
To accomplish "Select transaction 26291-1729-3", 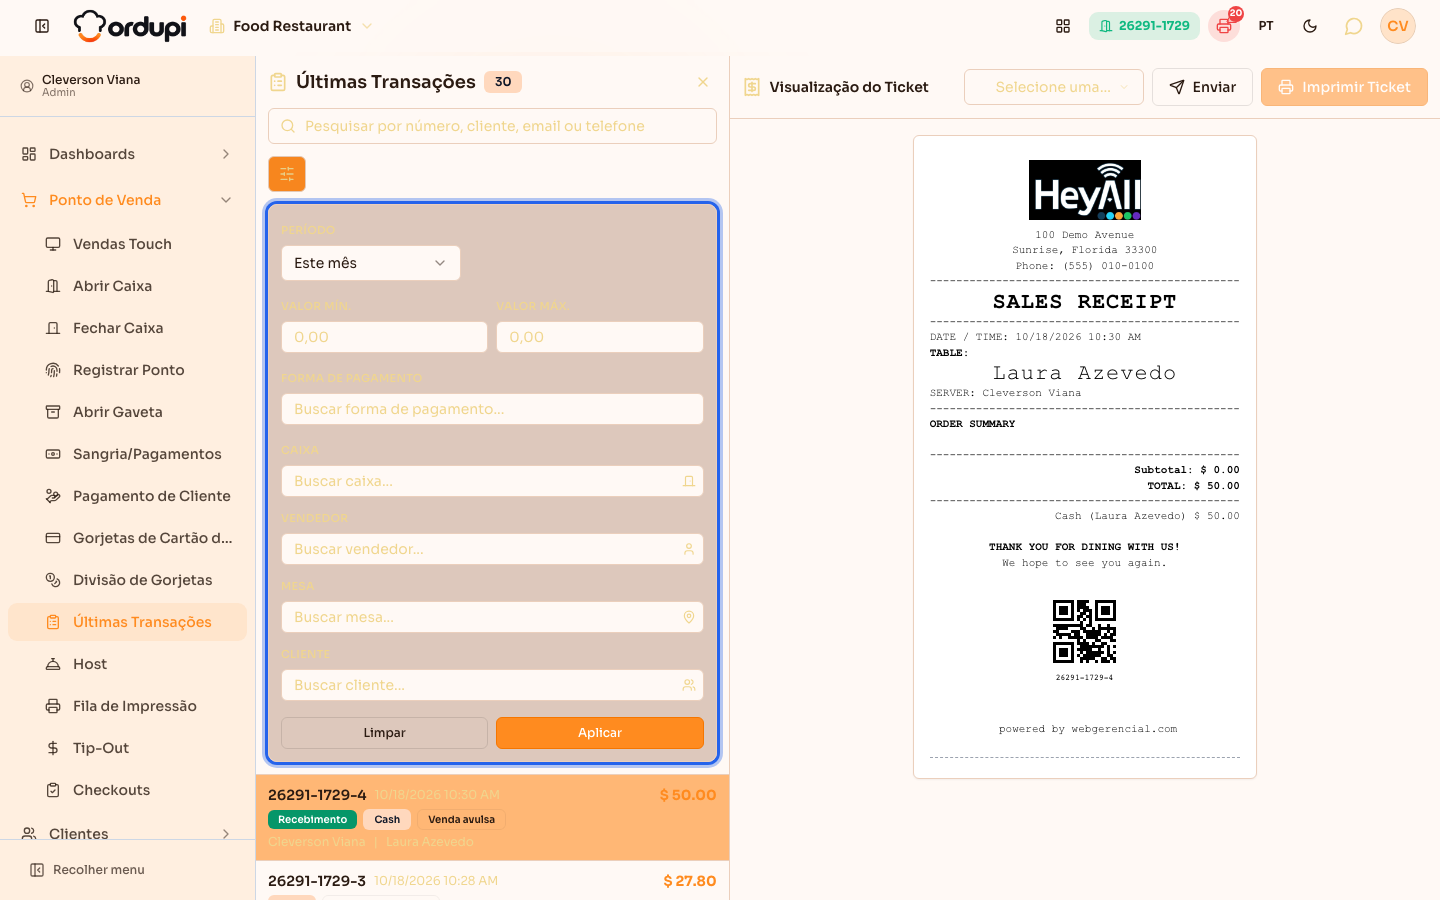I will pyautogui.click(x=492, y=881).
